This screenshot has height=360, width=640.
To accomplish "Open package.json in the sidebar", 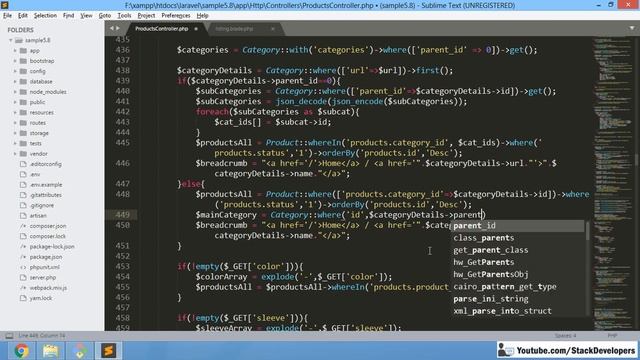I will 46,257.
